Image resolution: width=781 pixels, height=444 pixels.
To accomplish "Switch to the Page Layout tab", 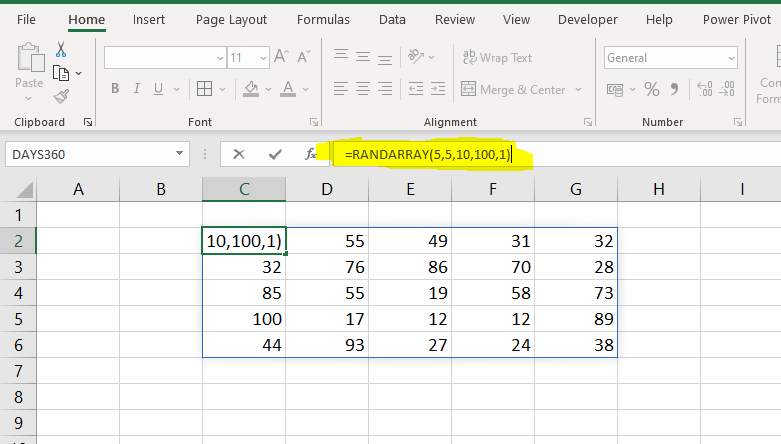I will [x=231, y=19].
